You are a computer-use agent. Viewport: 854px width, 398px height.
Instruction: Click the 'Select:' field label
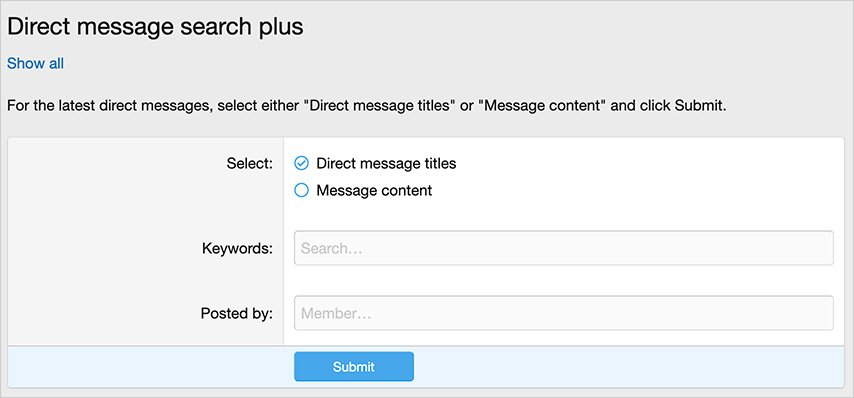(250, 163)
